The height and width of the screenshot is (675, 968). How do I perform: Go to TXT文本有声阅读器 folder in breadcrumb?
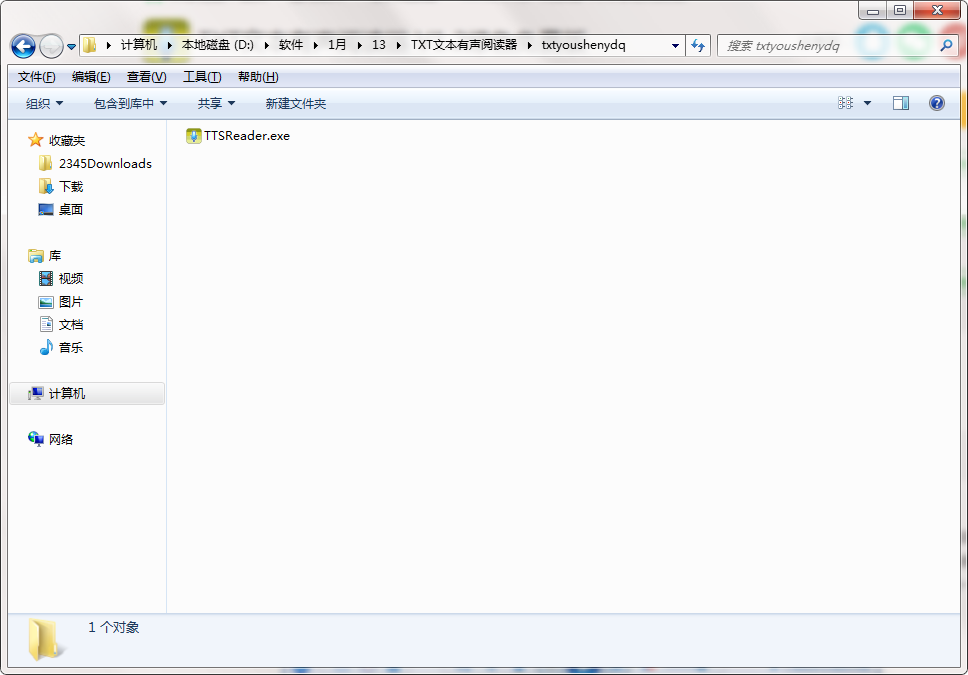464,45
